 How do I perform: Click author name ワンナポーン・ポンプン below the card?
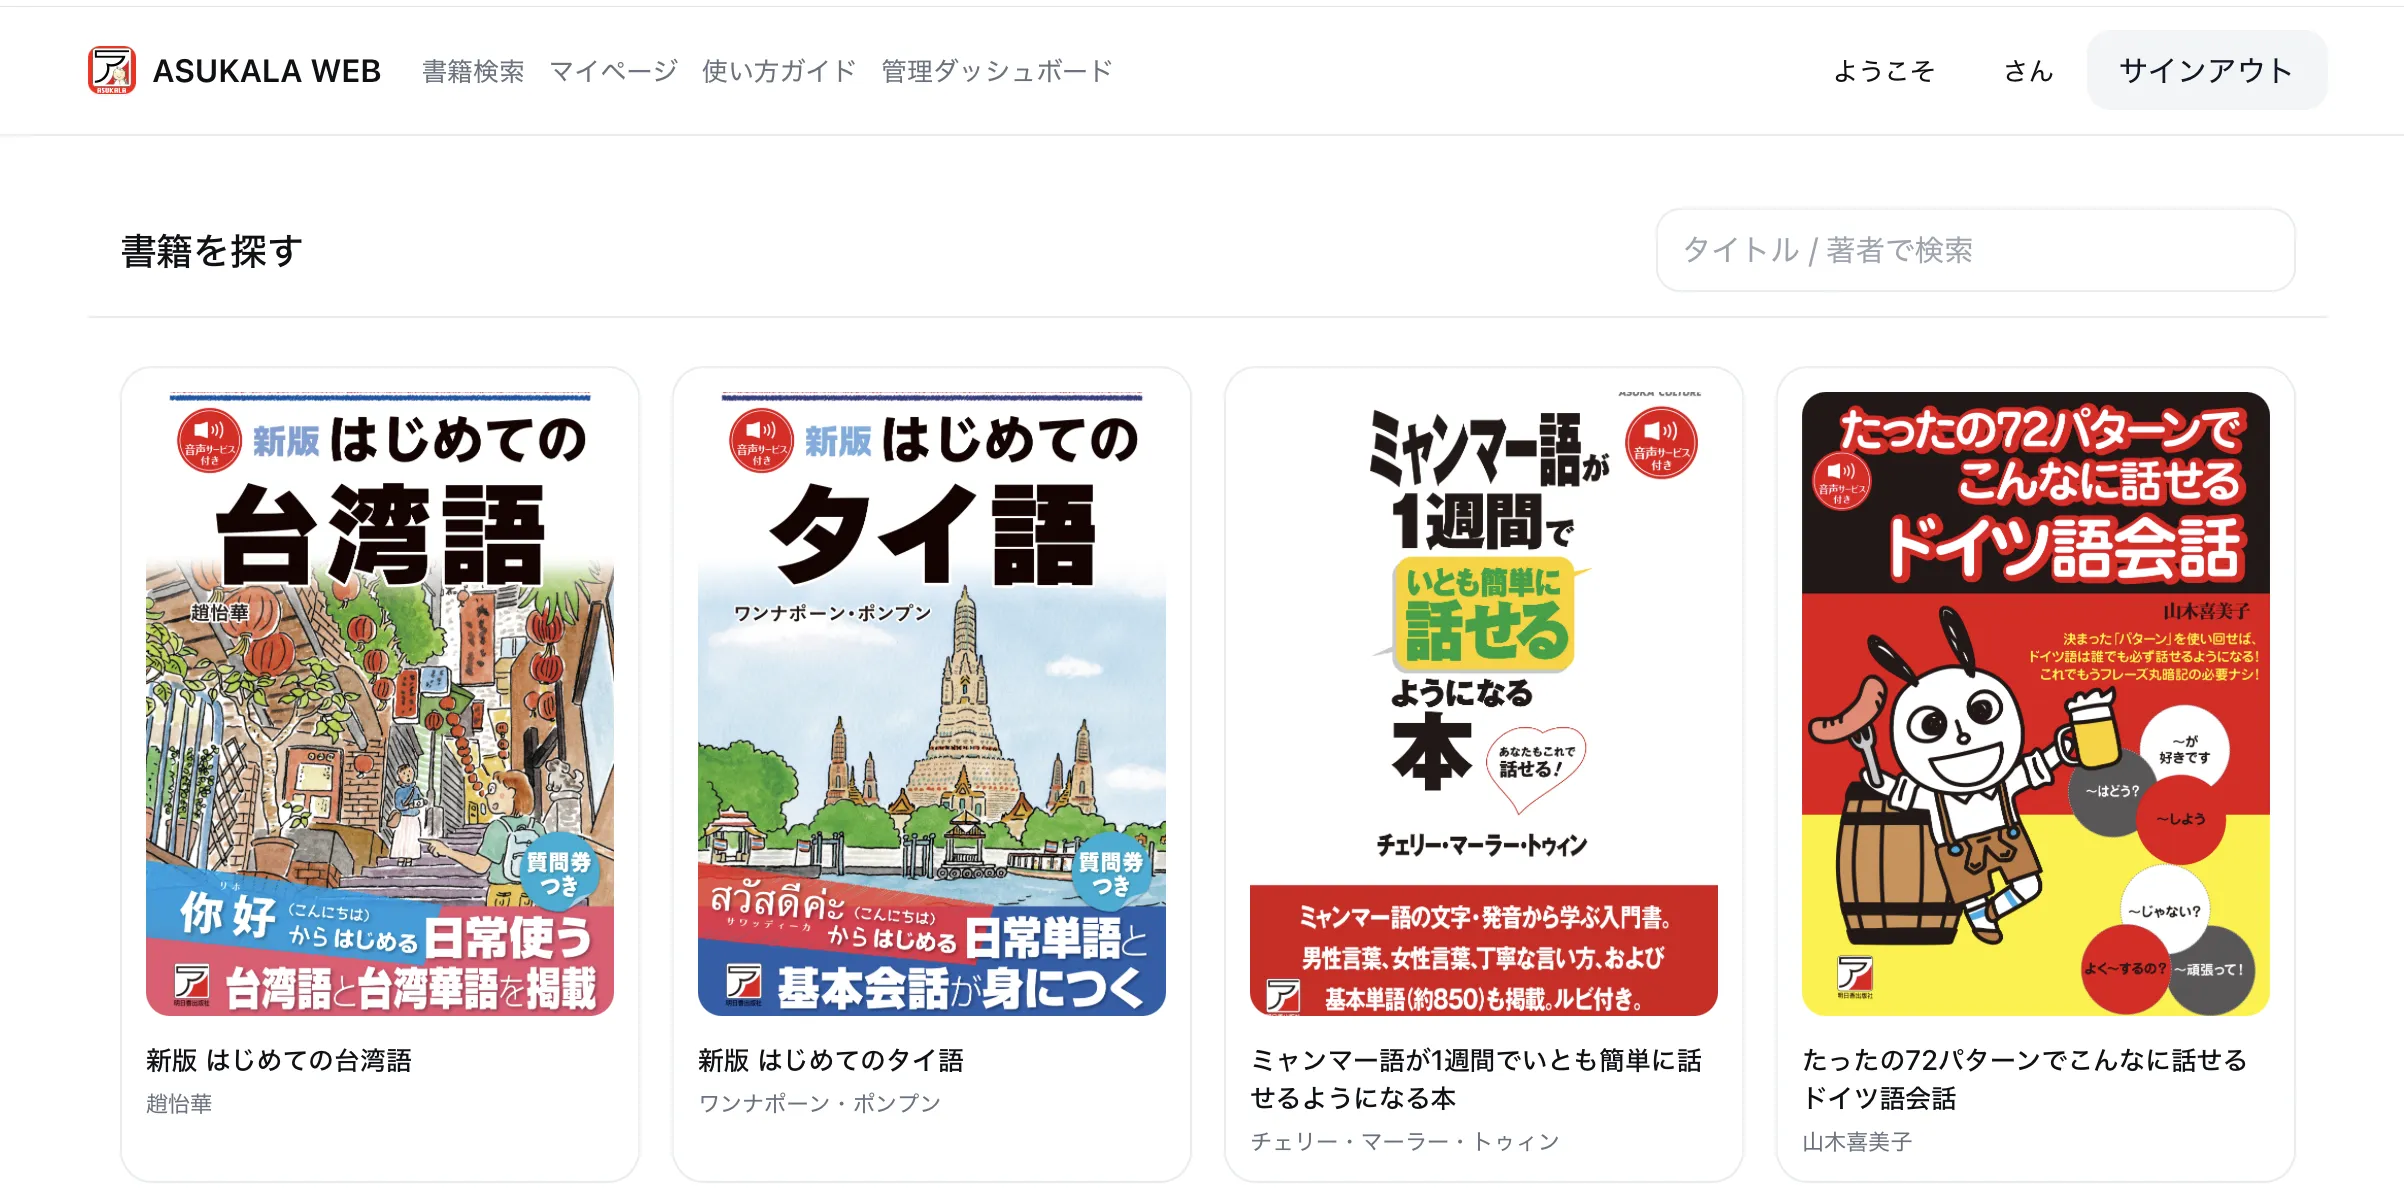819,1104
